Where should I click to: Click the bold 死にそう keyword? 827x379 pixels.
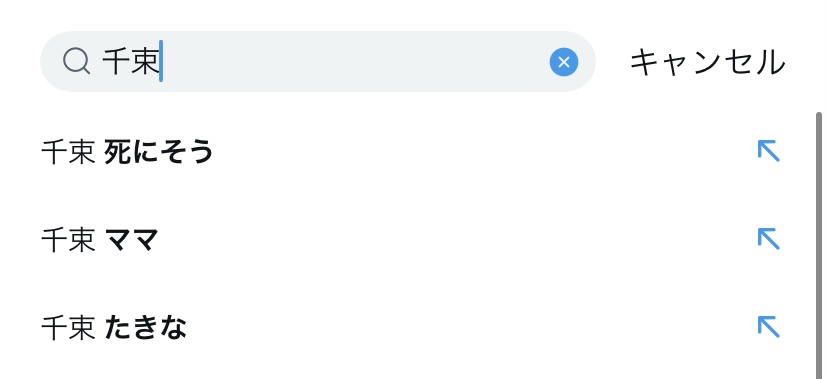pyautogui.click(x=159, y=152)
